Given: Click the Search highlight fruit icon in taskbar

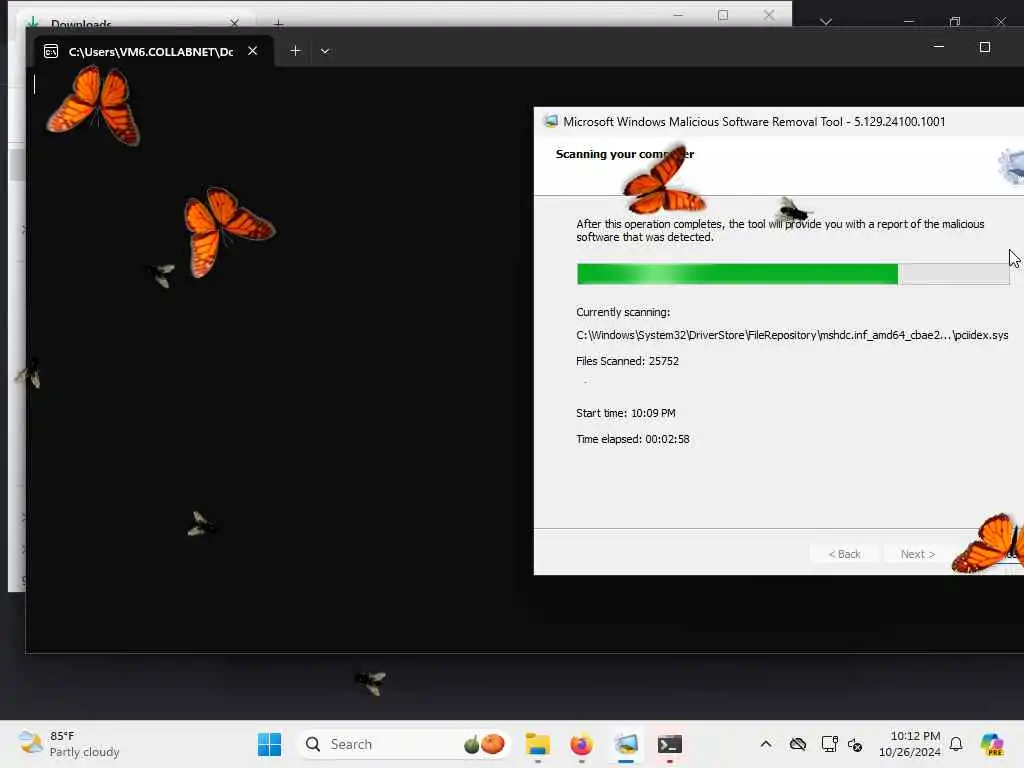Looking at the screenshot, I should click(x=484, y=744).
